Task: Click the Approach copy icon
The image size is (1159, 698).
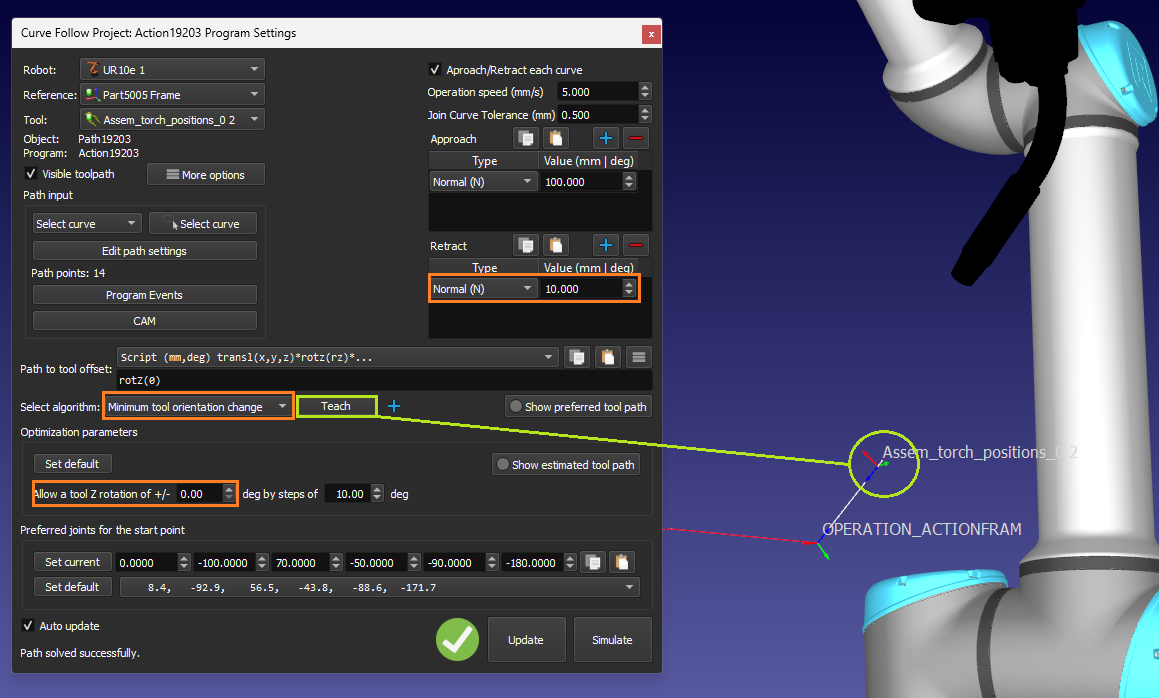Action: coord(526,139)
